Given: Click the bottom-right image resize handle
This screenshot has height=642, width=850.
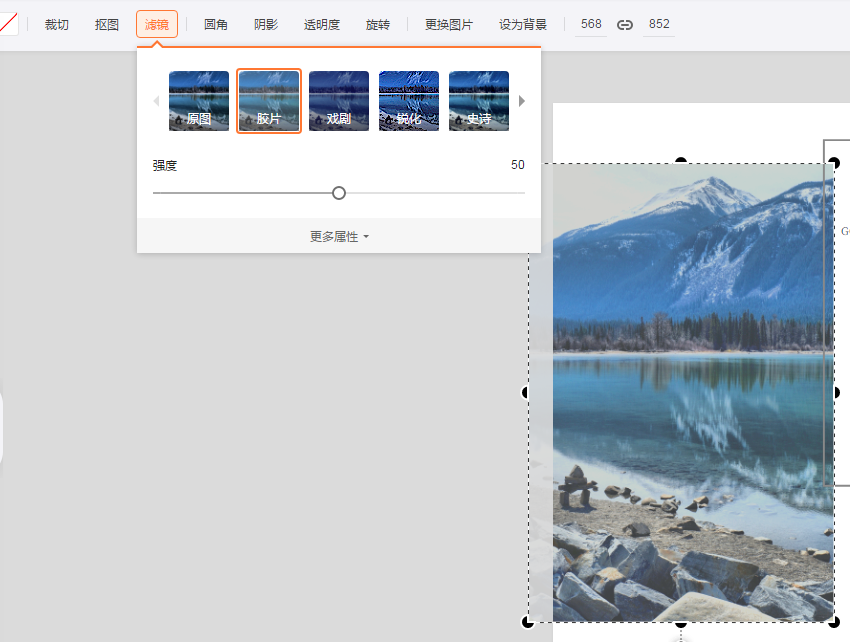Looking at the screenshot, I should coord(834,622).
